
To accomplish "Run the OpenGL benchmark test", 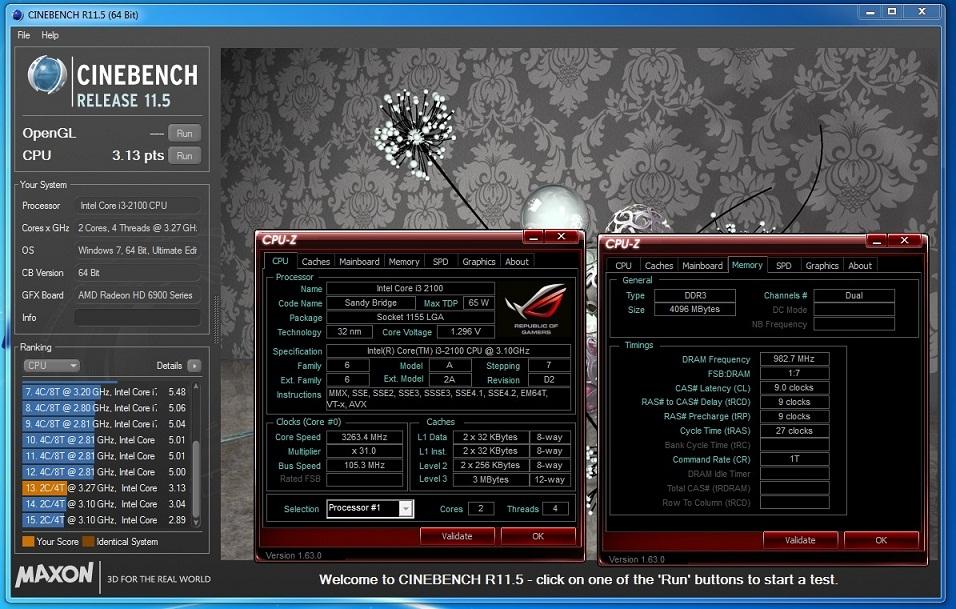I will [184, 133].
